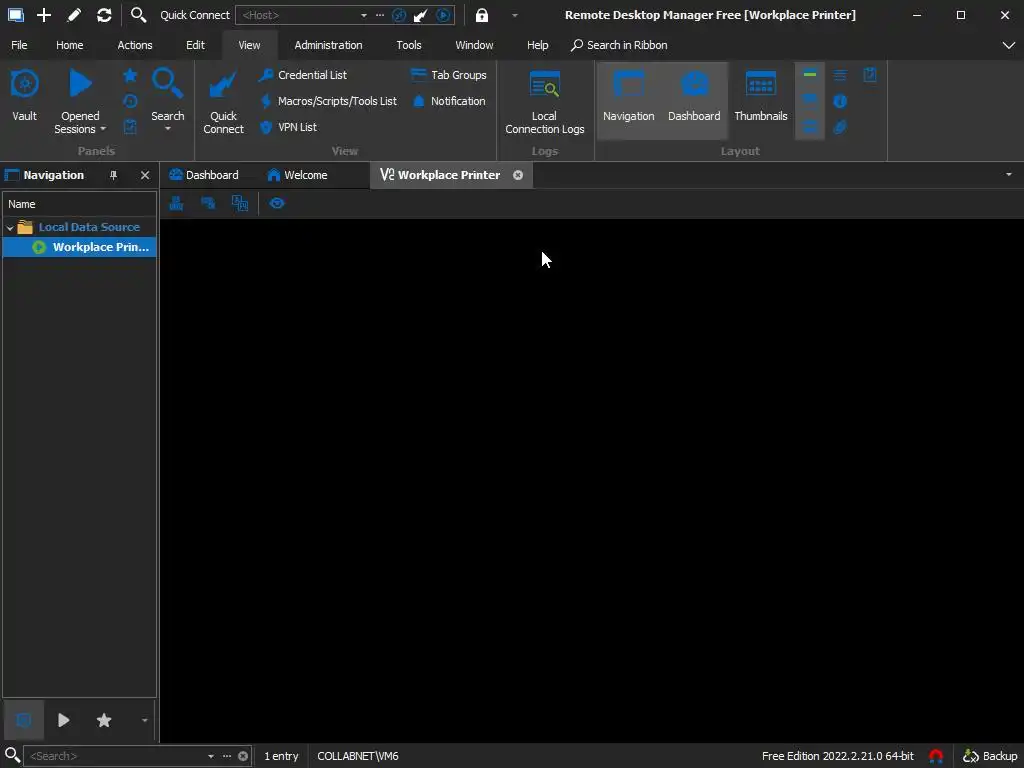Click the paperclip attachments icon in Layout group
The width and height of the screenshot is (1024, 768).
point(840,127)
